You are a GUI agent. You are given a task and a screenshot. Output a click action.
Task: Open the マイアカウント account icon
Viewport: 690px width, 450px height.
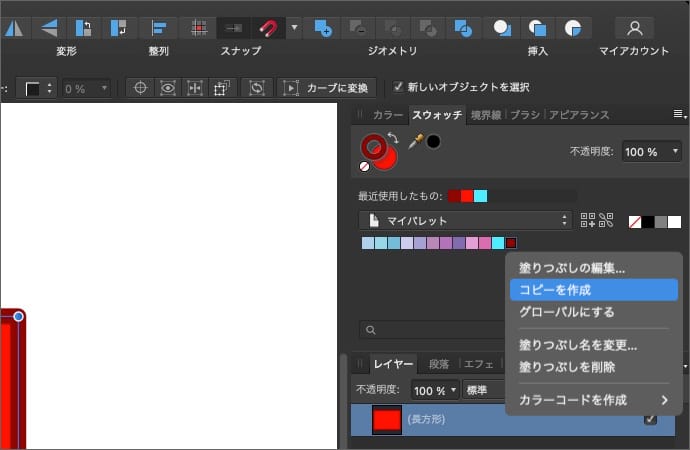634,28
